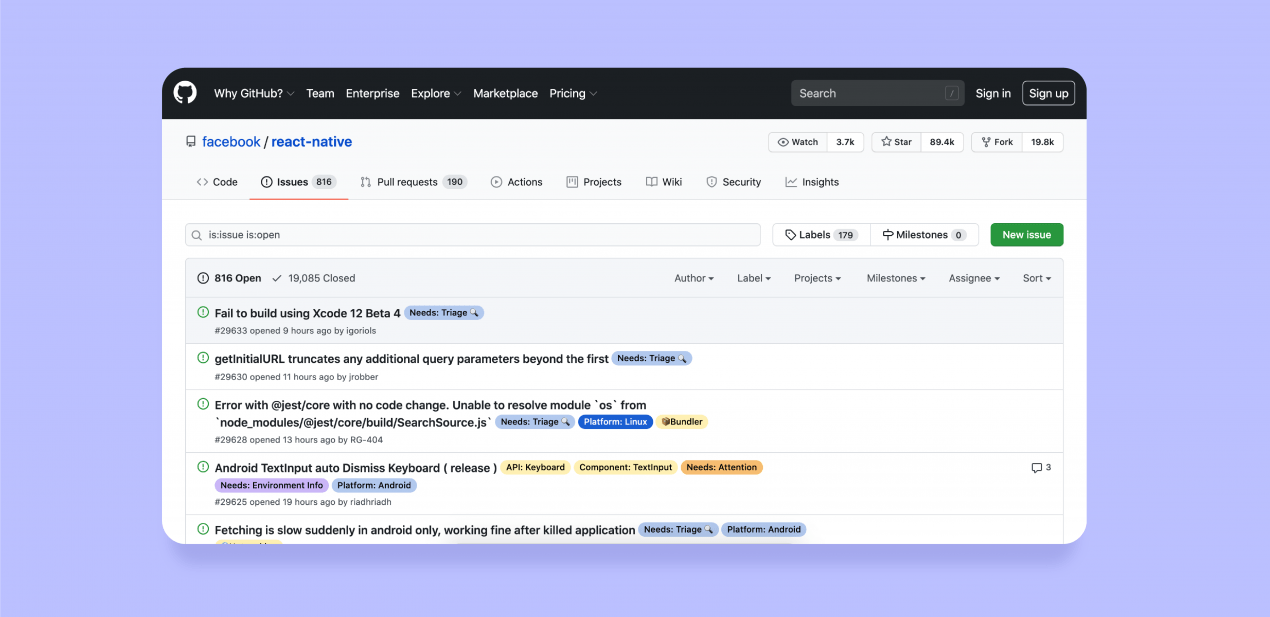1270x617 pixels.
Task: Open getInitialURL truncates query parameters issue
Action: tap(411, 359)
